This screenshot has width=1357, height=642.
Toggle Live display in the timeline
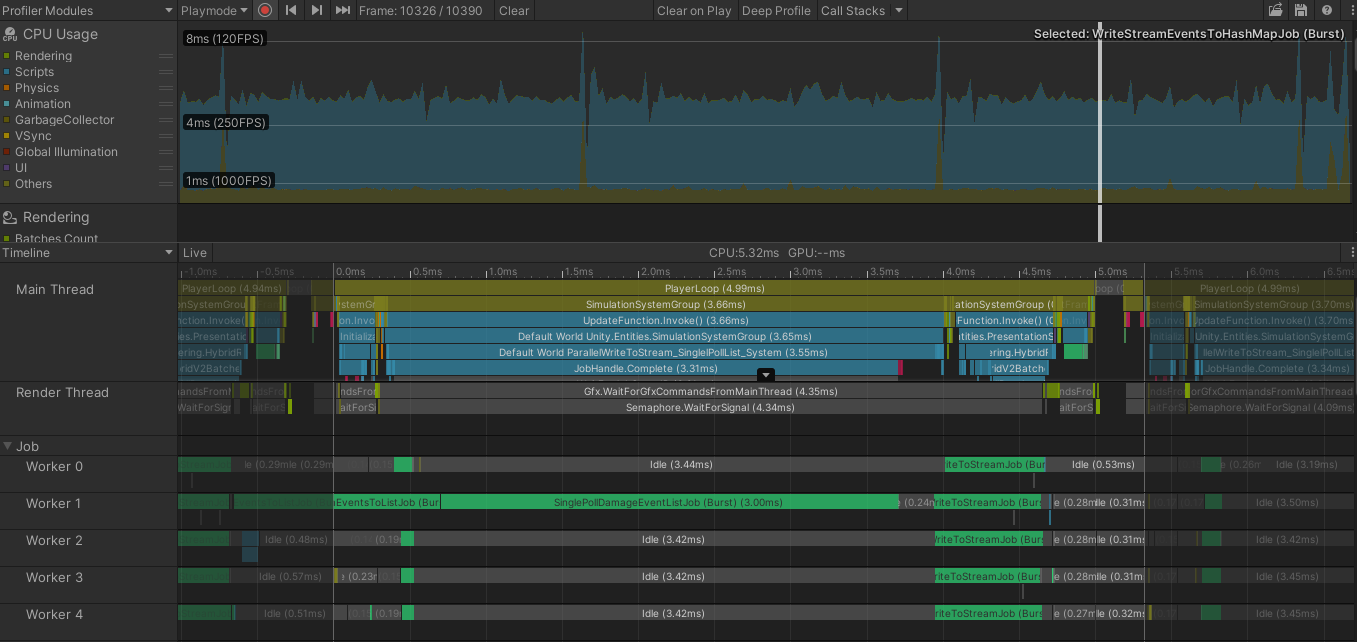coord(194,252)
